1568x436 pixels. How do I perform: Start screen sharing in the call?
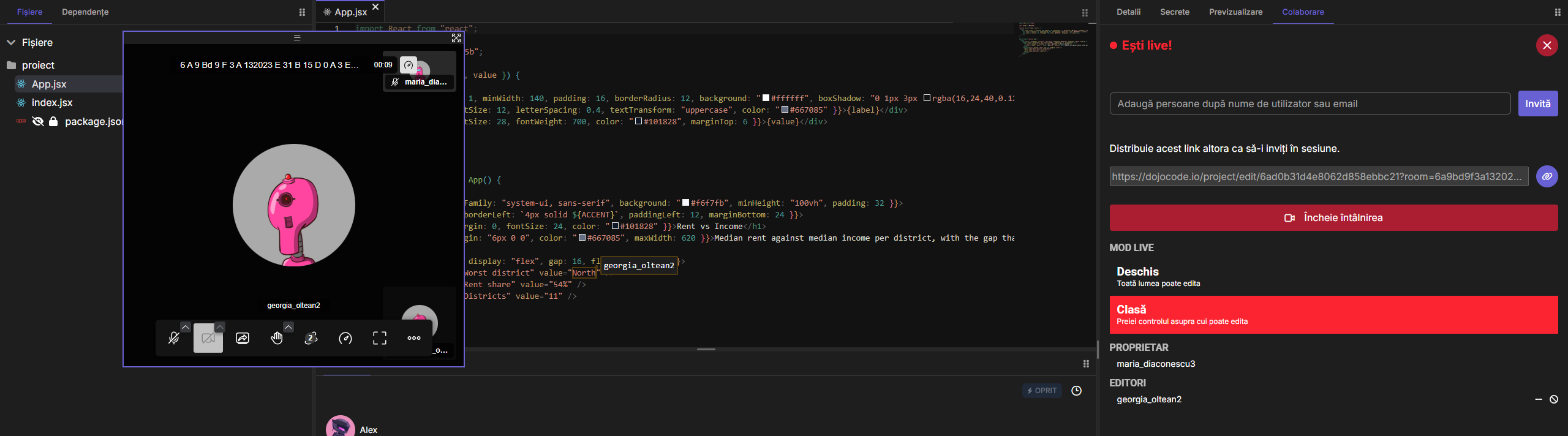[242, 338]
